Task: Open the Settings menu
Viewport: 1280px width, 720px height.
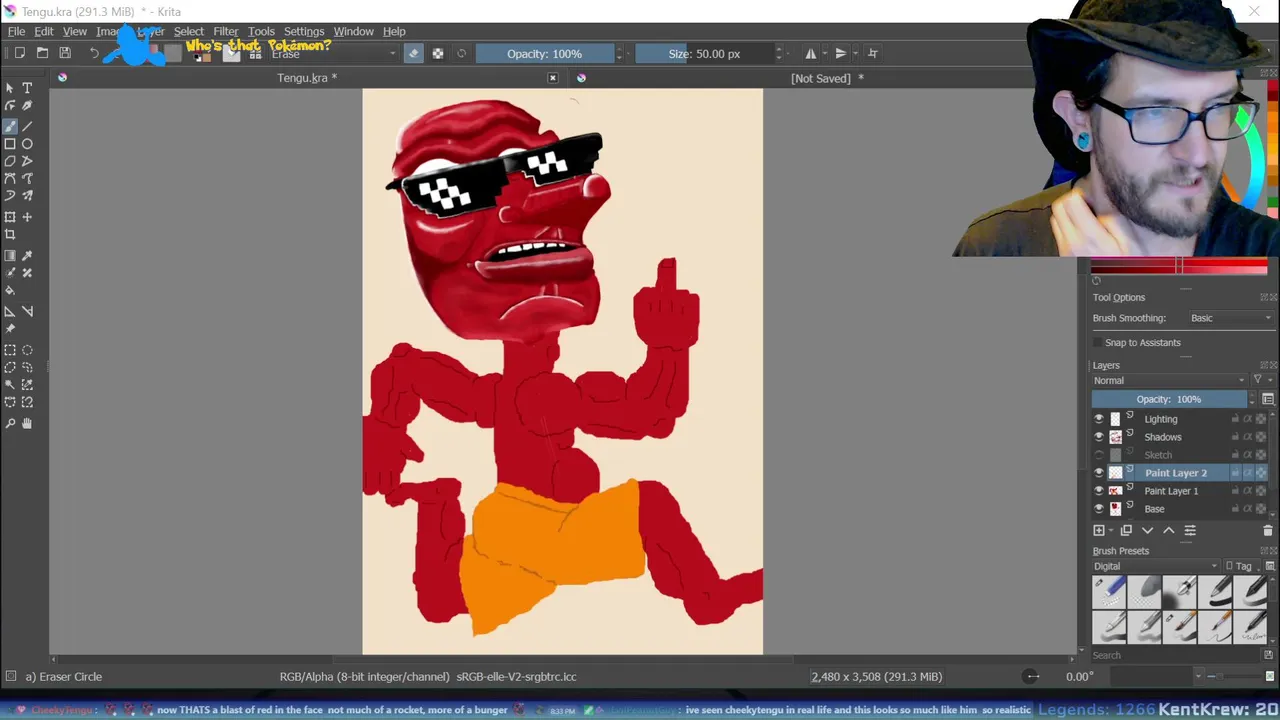Action: tap(304, 31)
